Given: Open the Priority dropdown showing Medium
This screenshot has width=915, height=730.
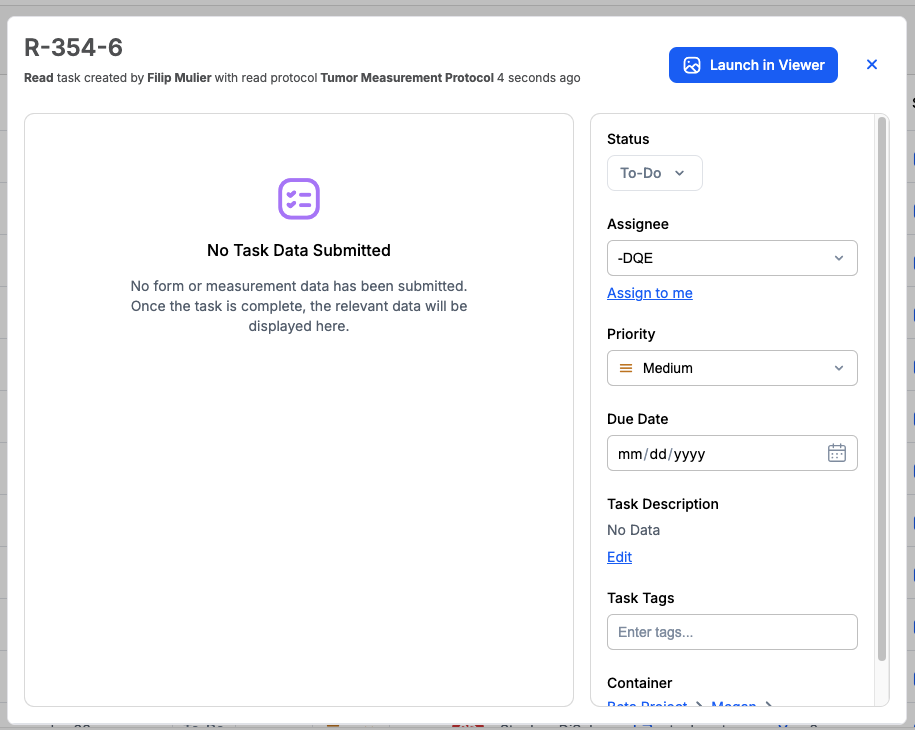Looking at the screenshot, I should [732, 368].
